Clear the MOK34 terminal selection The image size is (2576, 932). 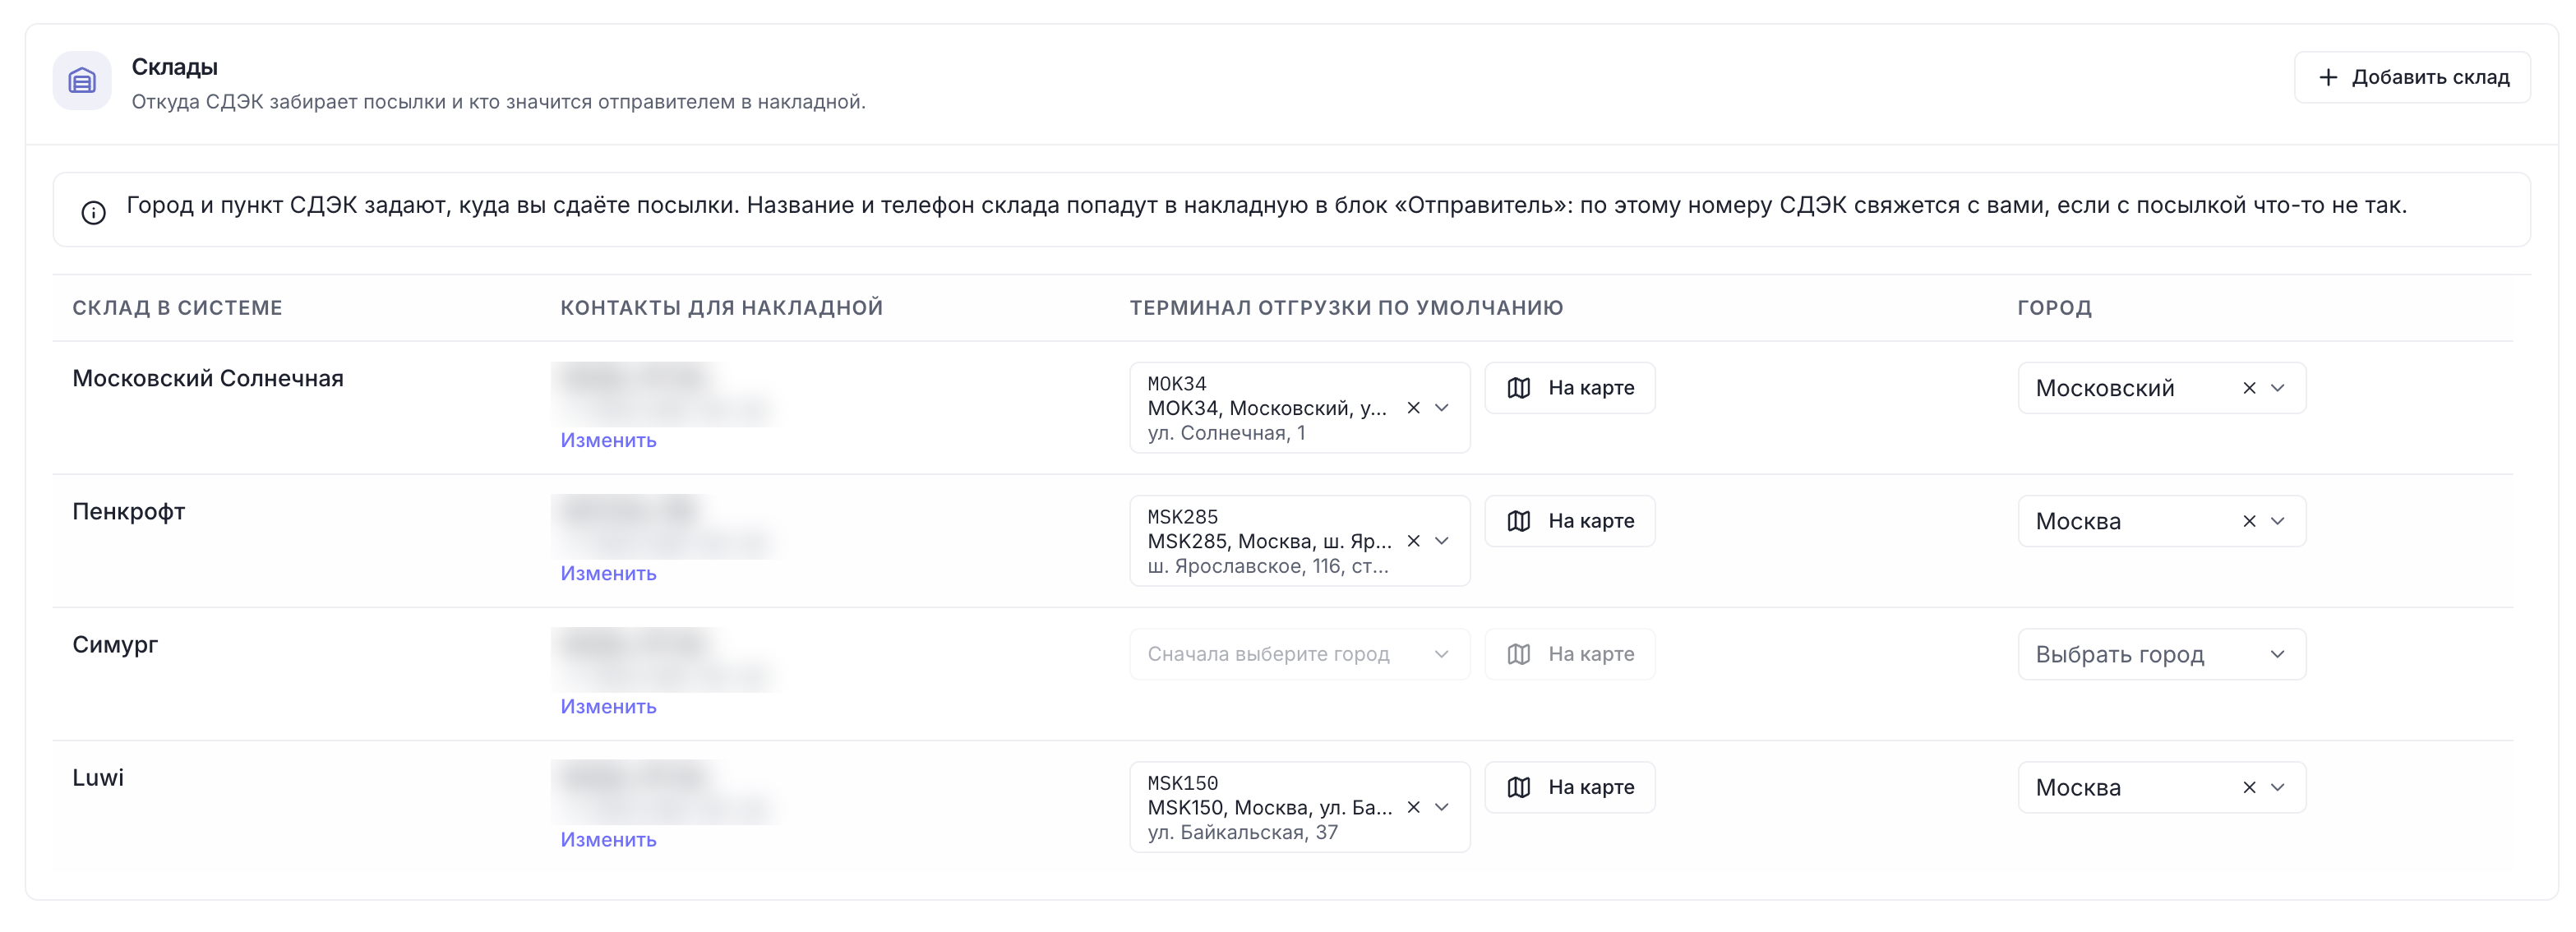point(1413,408)
